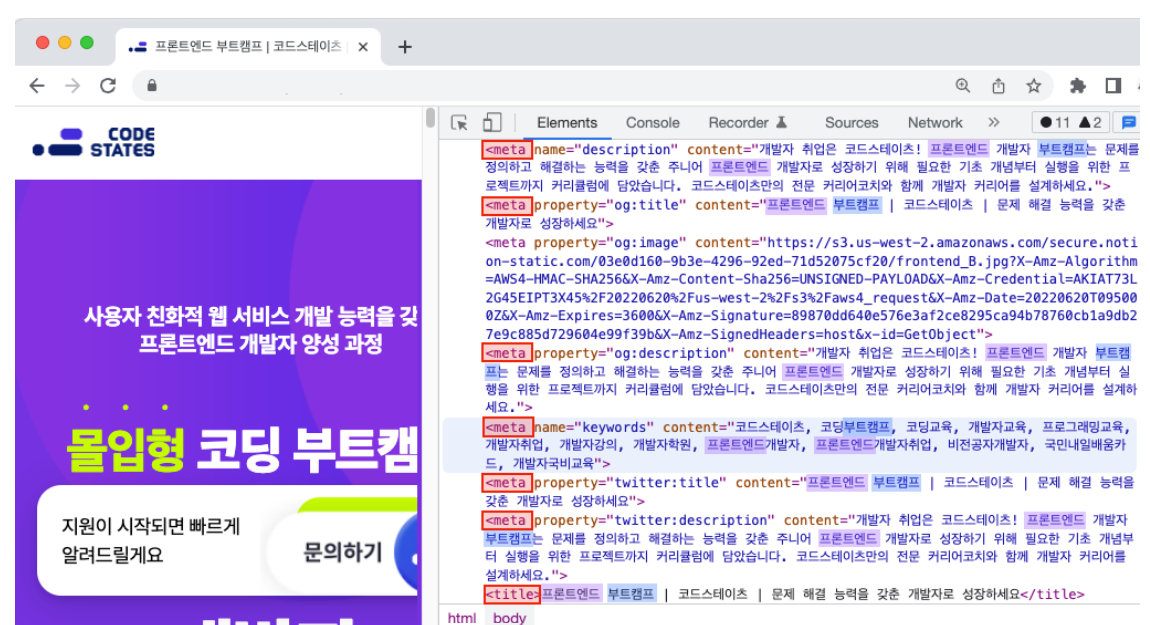Open the zoom magnifier in address bar
The image size is (1150, 625).
pos(963,86)
